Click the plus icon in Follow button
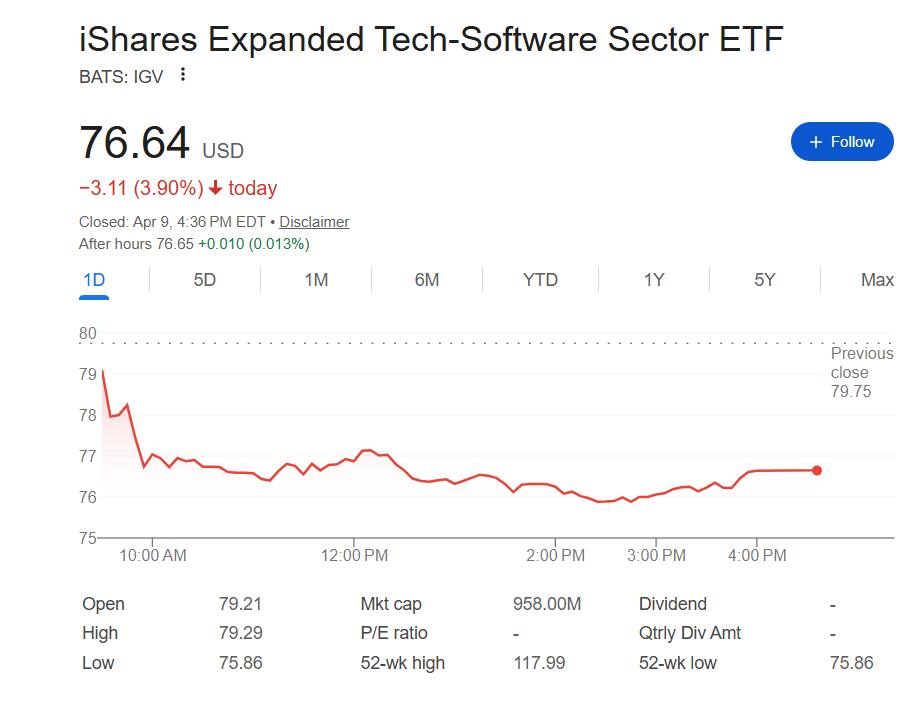Image resolution: width=915 pixels, height=708 pixels. coord(816,142)
